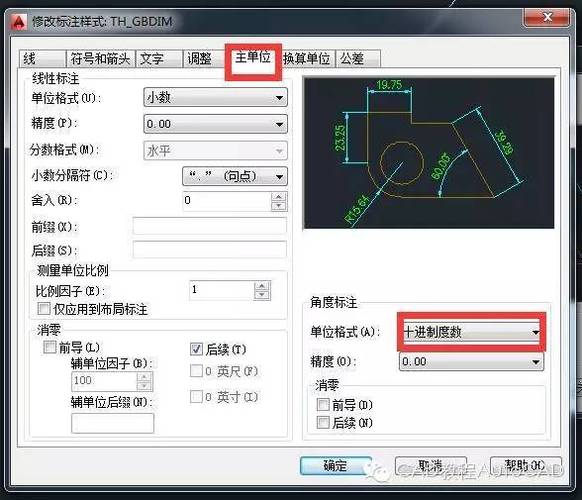Image resolution: width=582 pixels, height=500 pixels.
Task: Switch to the 公差 tab
Action: tap(358, 59)
